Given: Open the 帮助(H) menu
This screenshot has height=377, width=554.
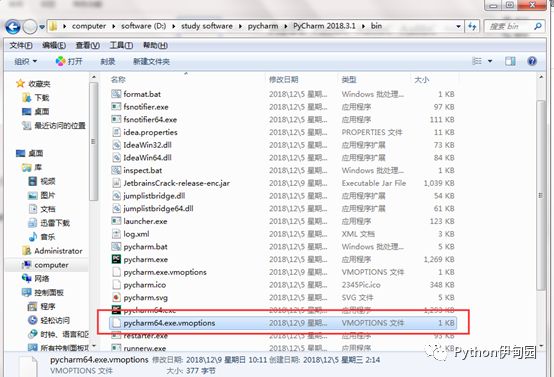Looking at the screenshot, I should tap(155, 46).
